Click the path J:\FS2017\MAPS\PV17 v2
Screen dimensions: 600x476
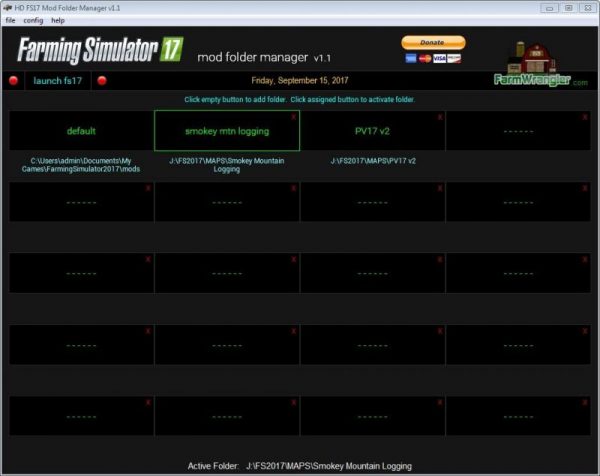(373, 161)
